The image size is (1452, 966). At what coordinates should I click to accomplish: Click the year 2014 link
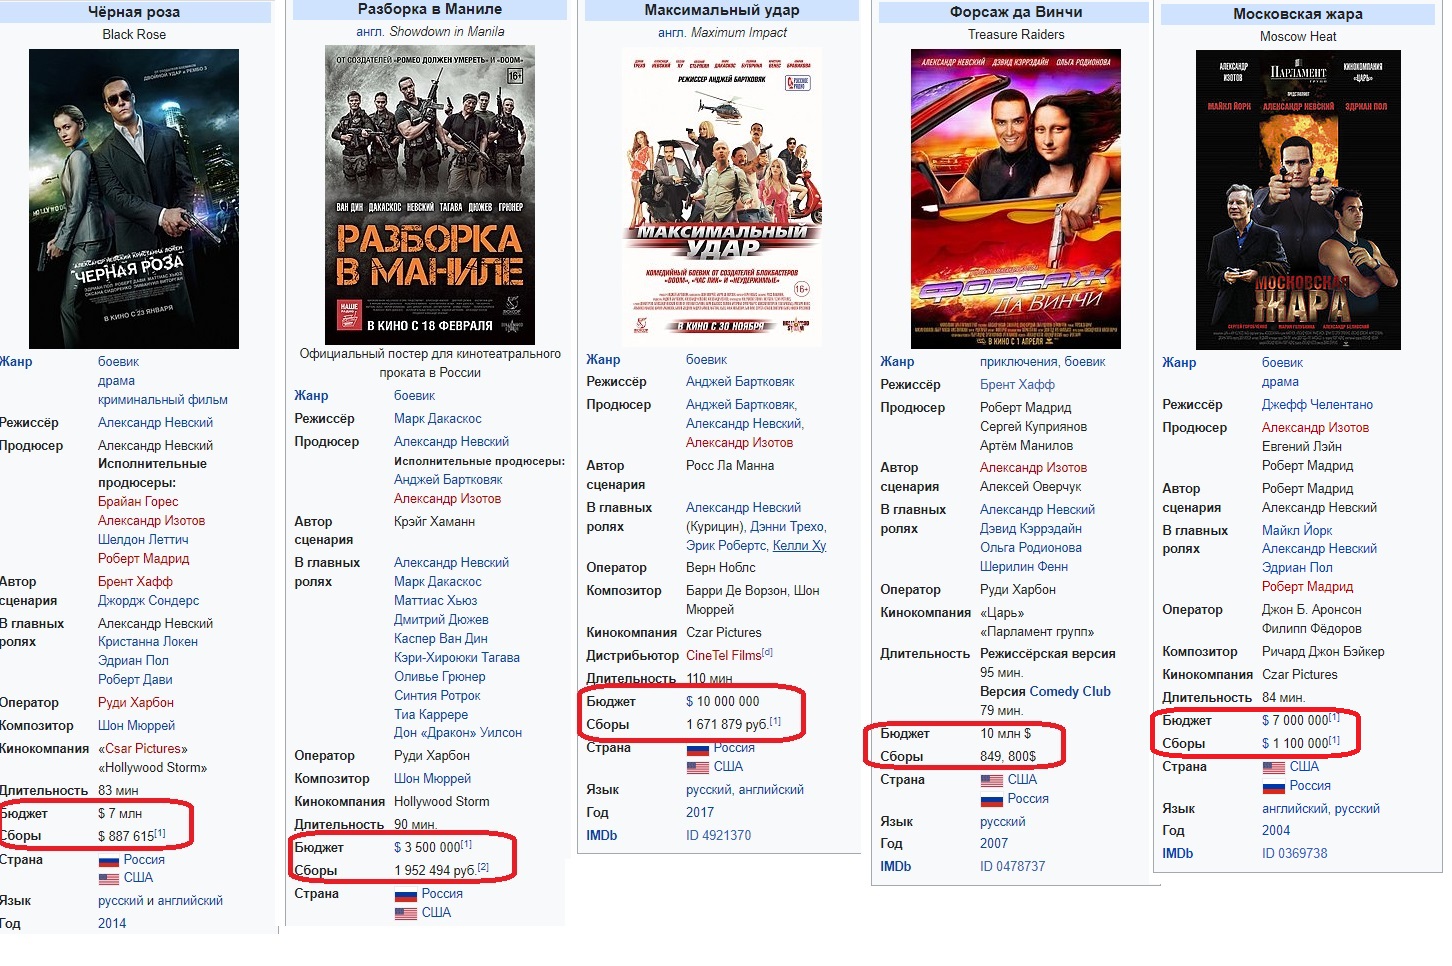(x=112, y=924)
